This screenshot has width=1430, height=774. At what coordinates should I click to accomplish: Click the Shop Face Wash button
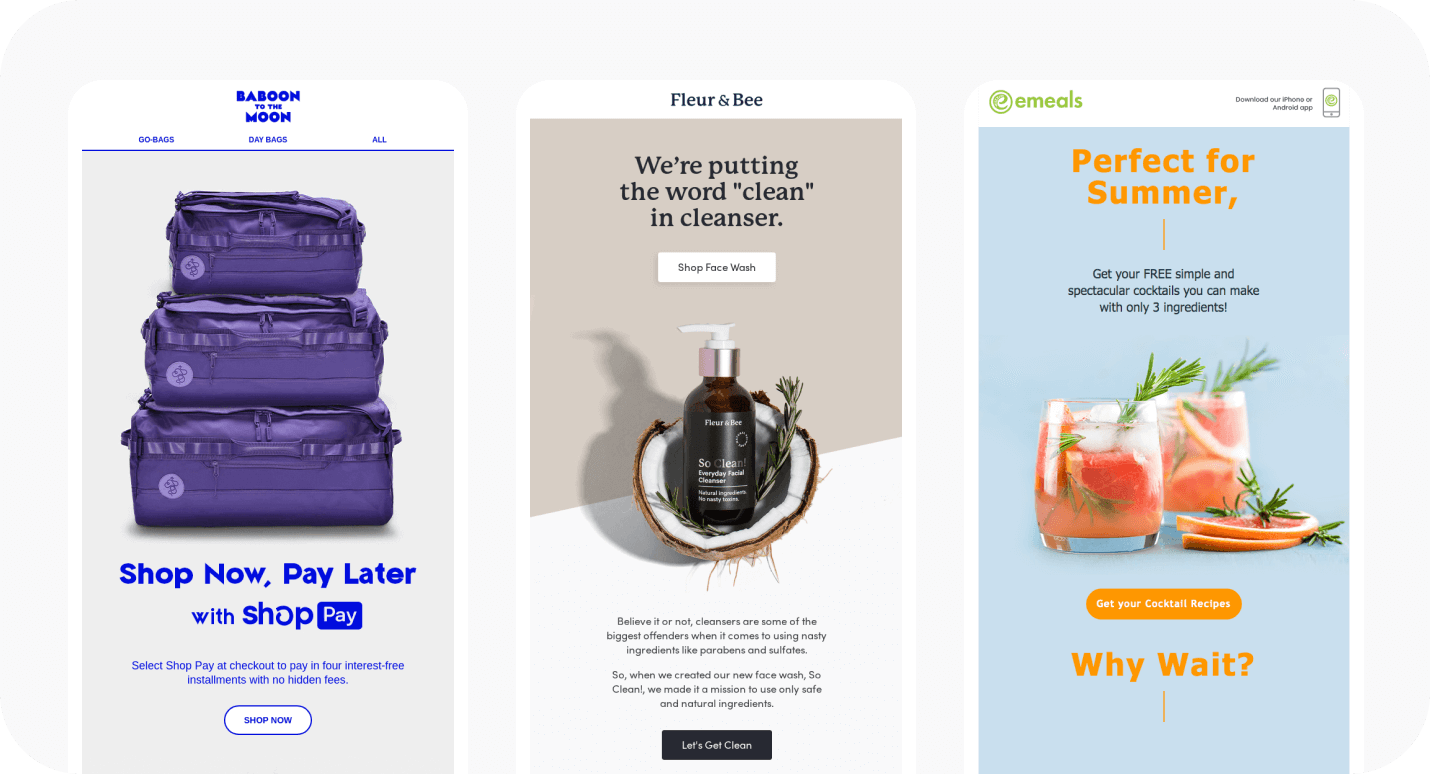[x=716, y=267]
